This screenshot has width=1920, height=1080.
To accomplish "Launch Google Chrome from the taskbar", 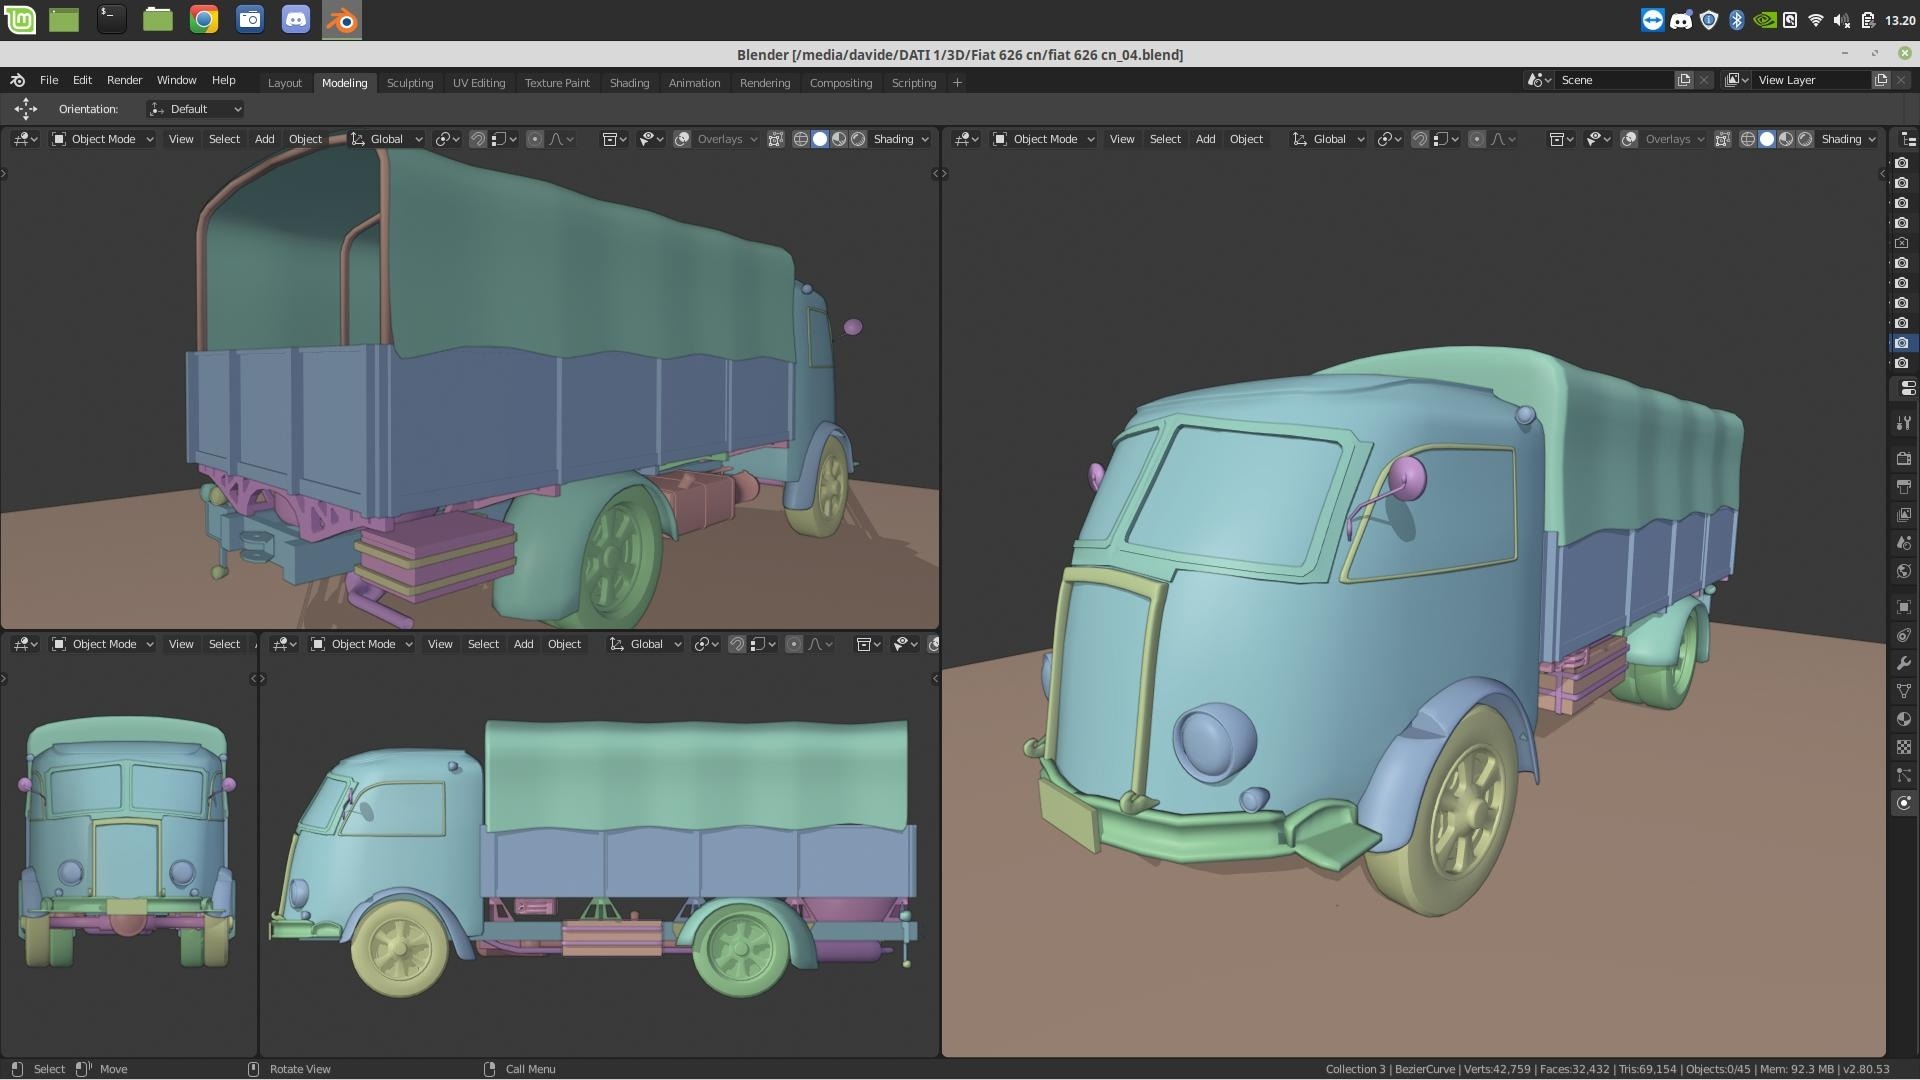I will (204, 19).
